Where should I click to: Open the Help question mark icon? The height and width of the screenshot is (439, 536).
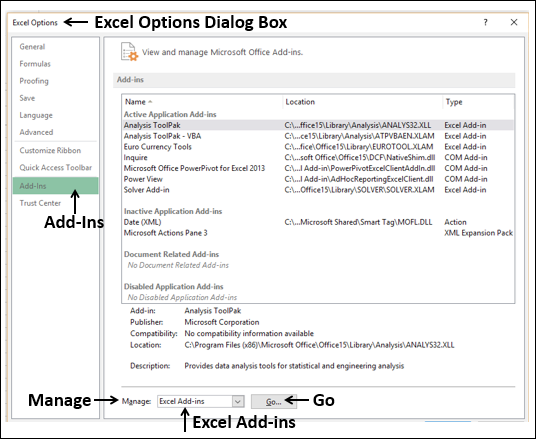tap(485, 23)
